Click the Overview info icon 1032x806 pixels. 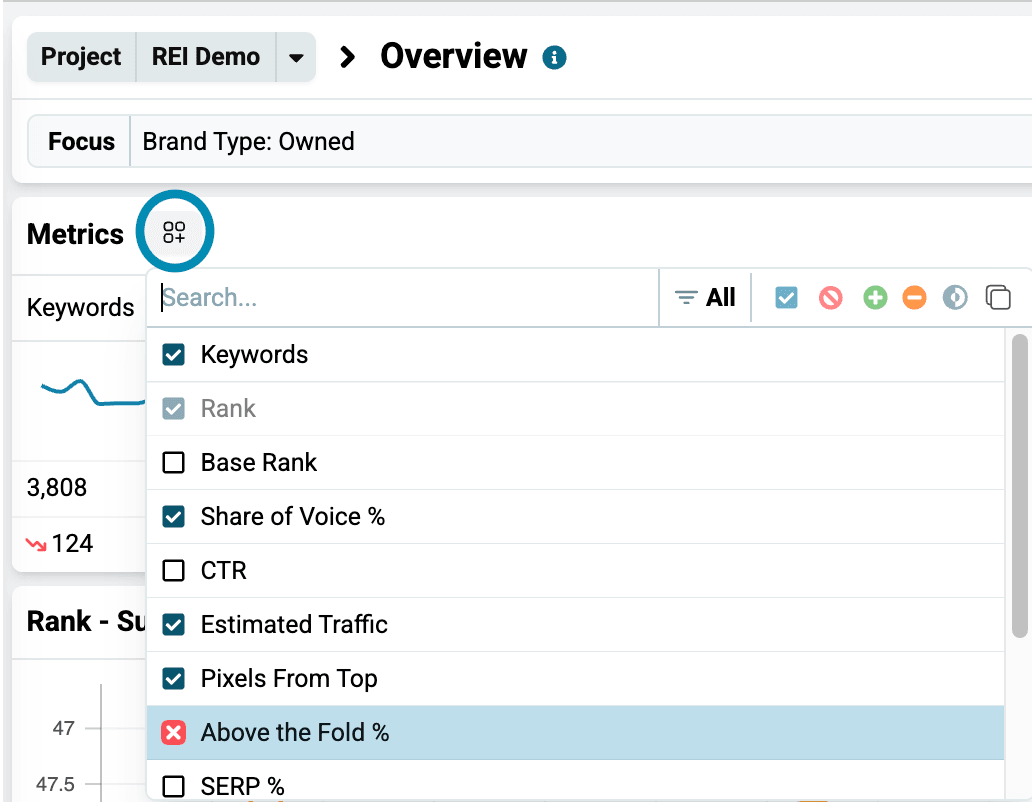[x=554, y=57]
